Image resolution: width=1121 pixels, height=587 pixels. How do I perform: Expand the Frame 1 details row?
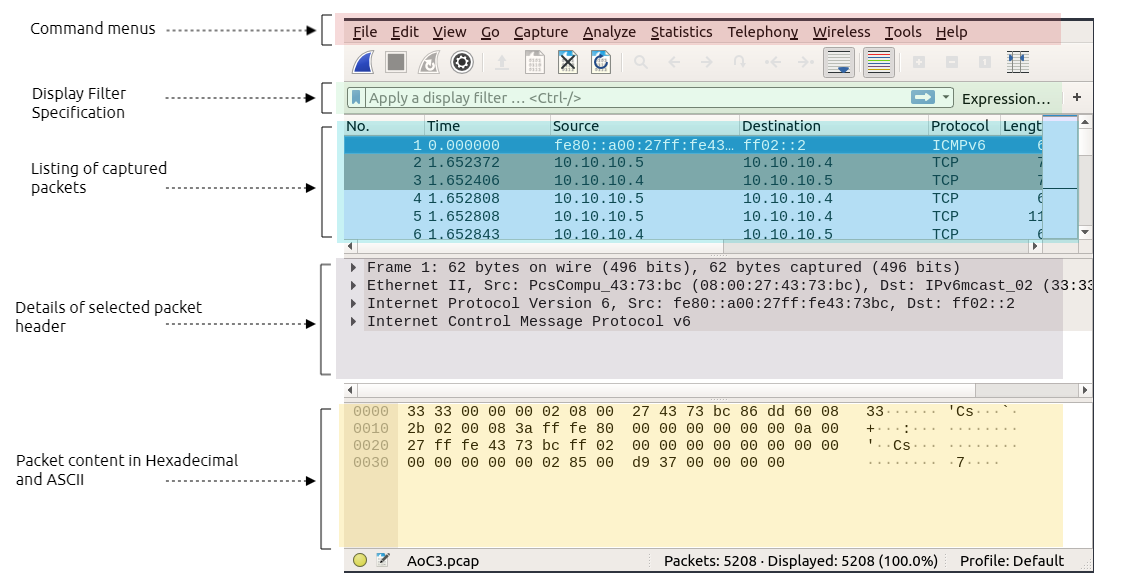(354, 268)
